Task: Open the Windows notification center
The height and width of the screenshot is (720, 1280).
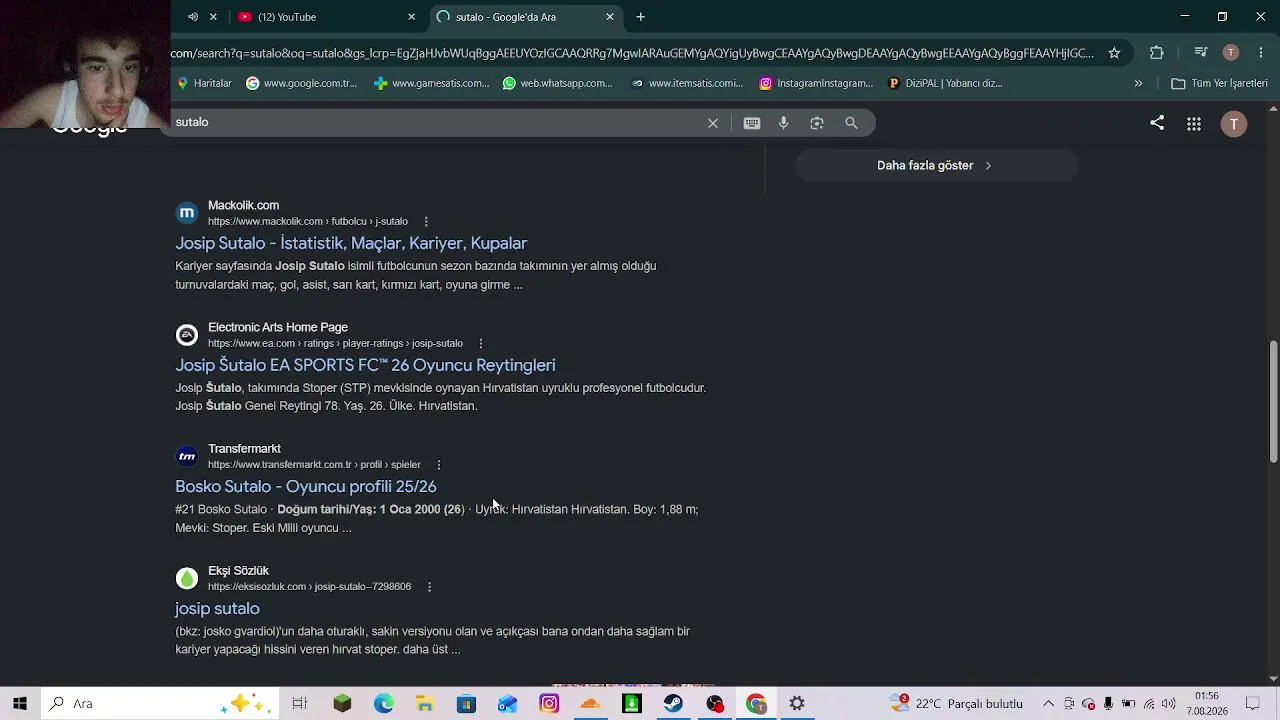Action: (x=1252, y=703)
